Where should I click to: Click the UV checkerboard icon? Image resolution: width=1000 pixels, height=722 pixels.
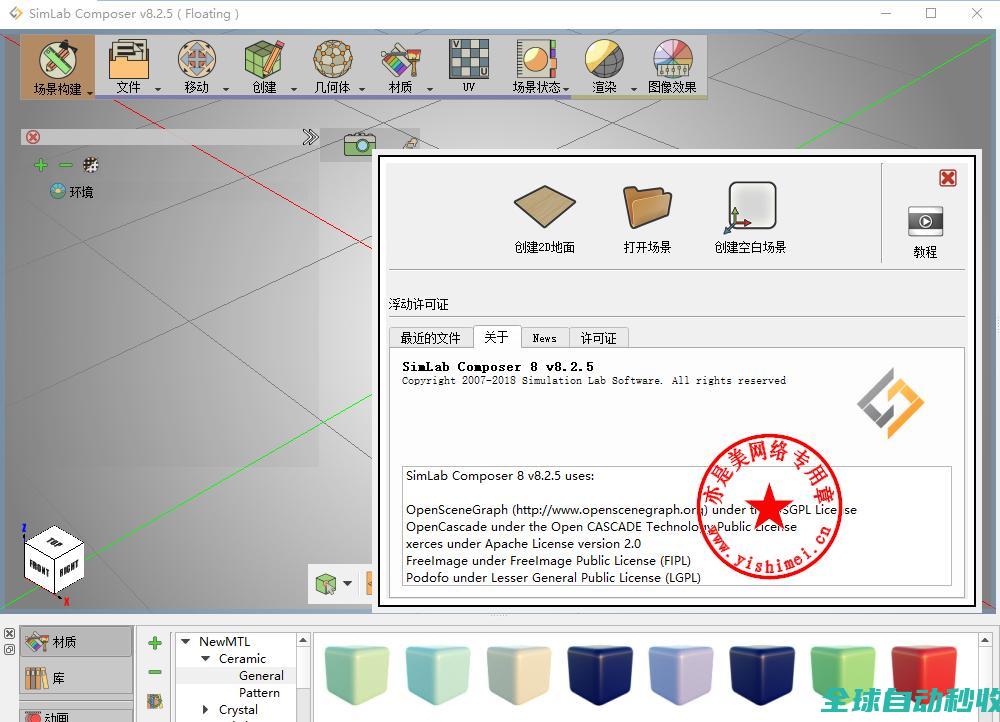tap(468, 59)
